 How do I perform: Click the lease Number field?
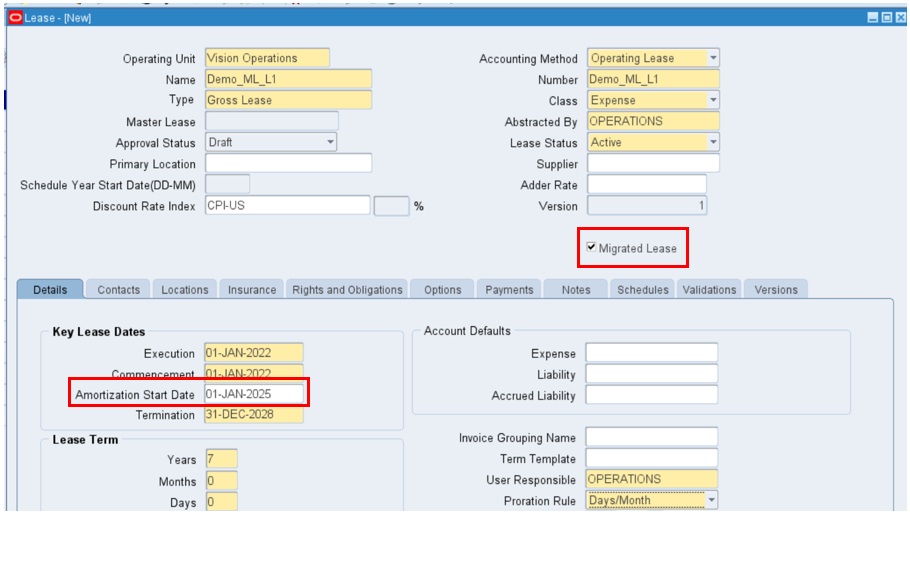[x=653, y=79]
